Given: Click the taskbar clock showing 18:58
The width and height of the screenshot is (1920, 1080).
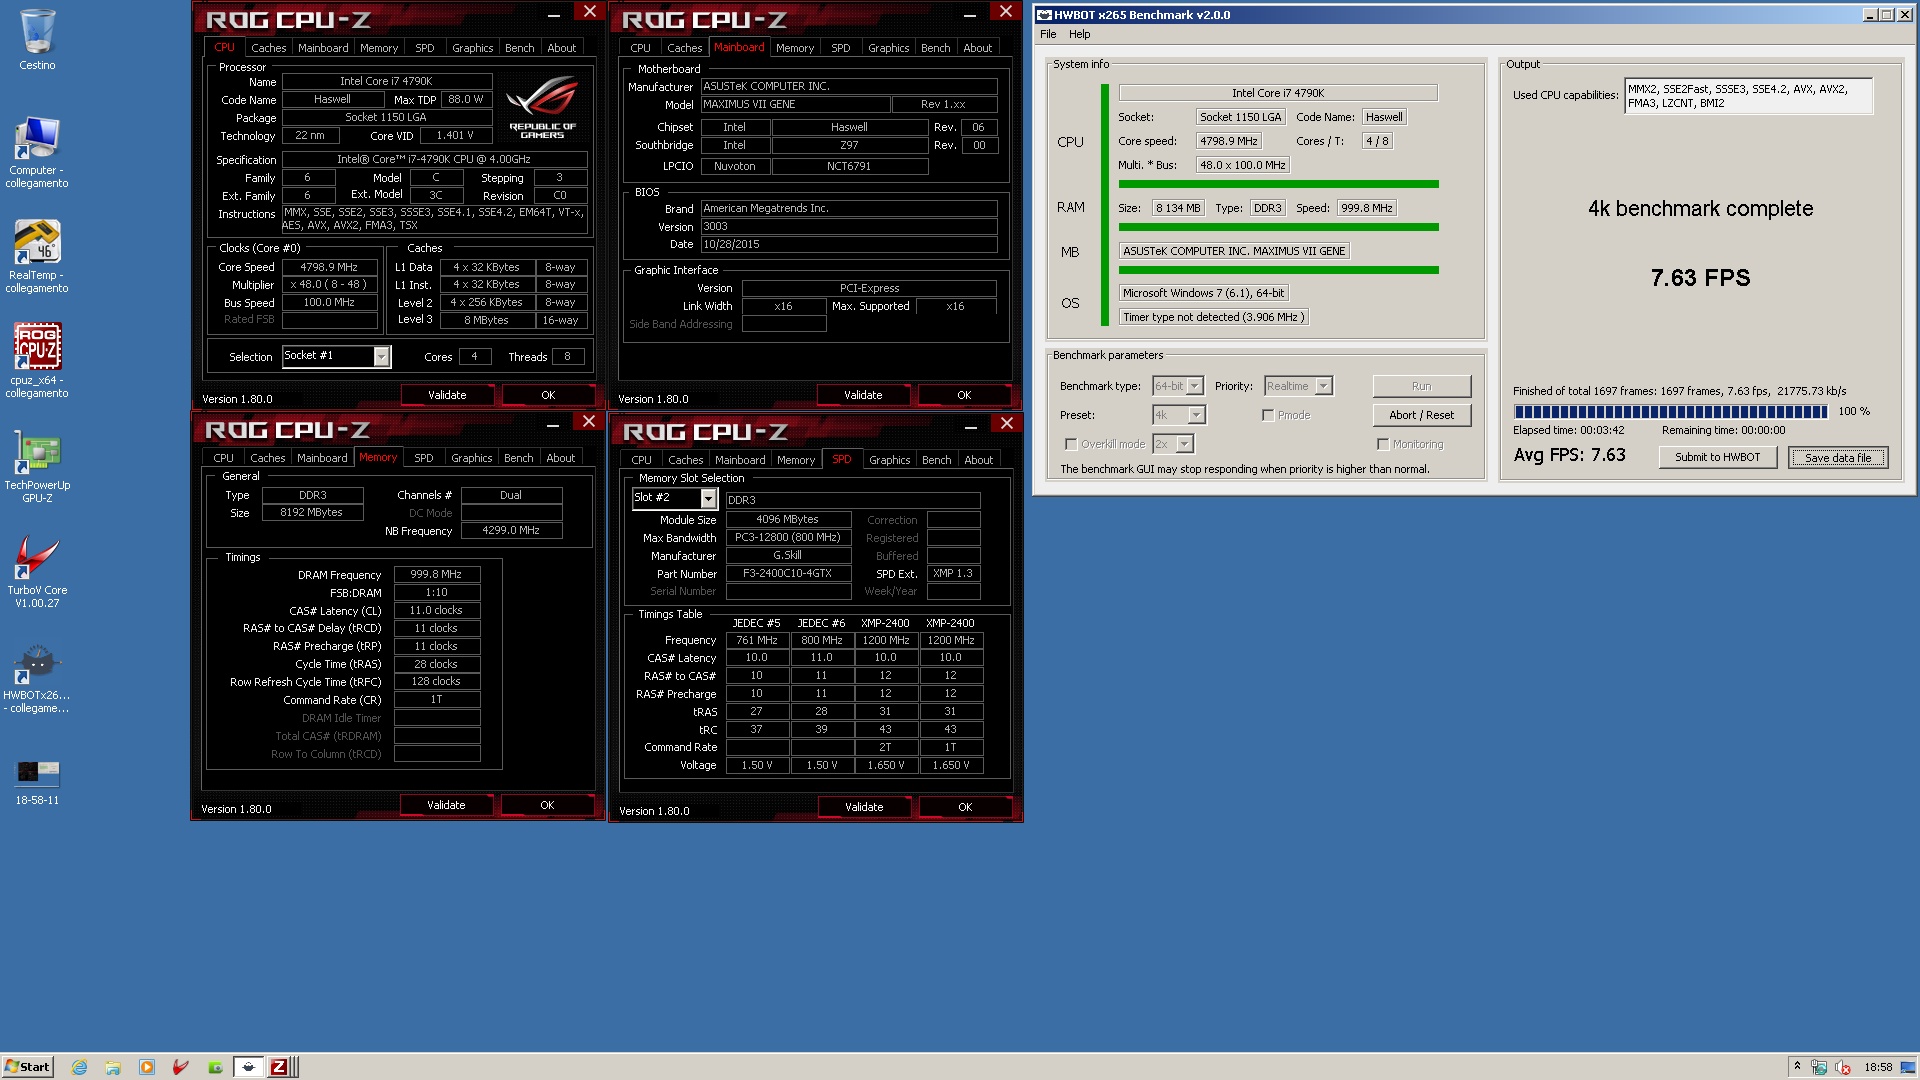Looking at the screenshot, I should (x=1878, y=1067).
